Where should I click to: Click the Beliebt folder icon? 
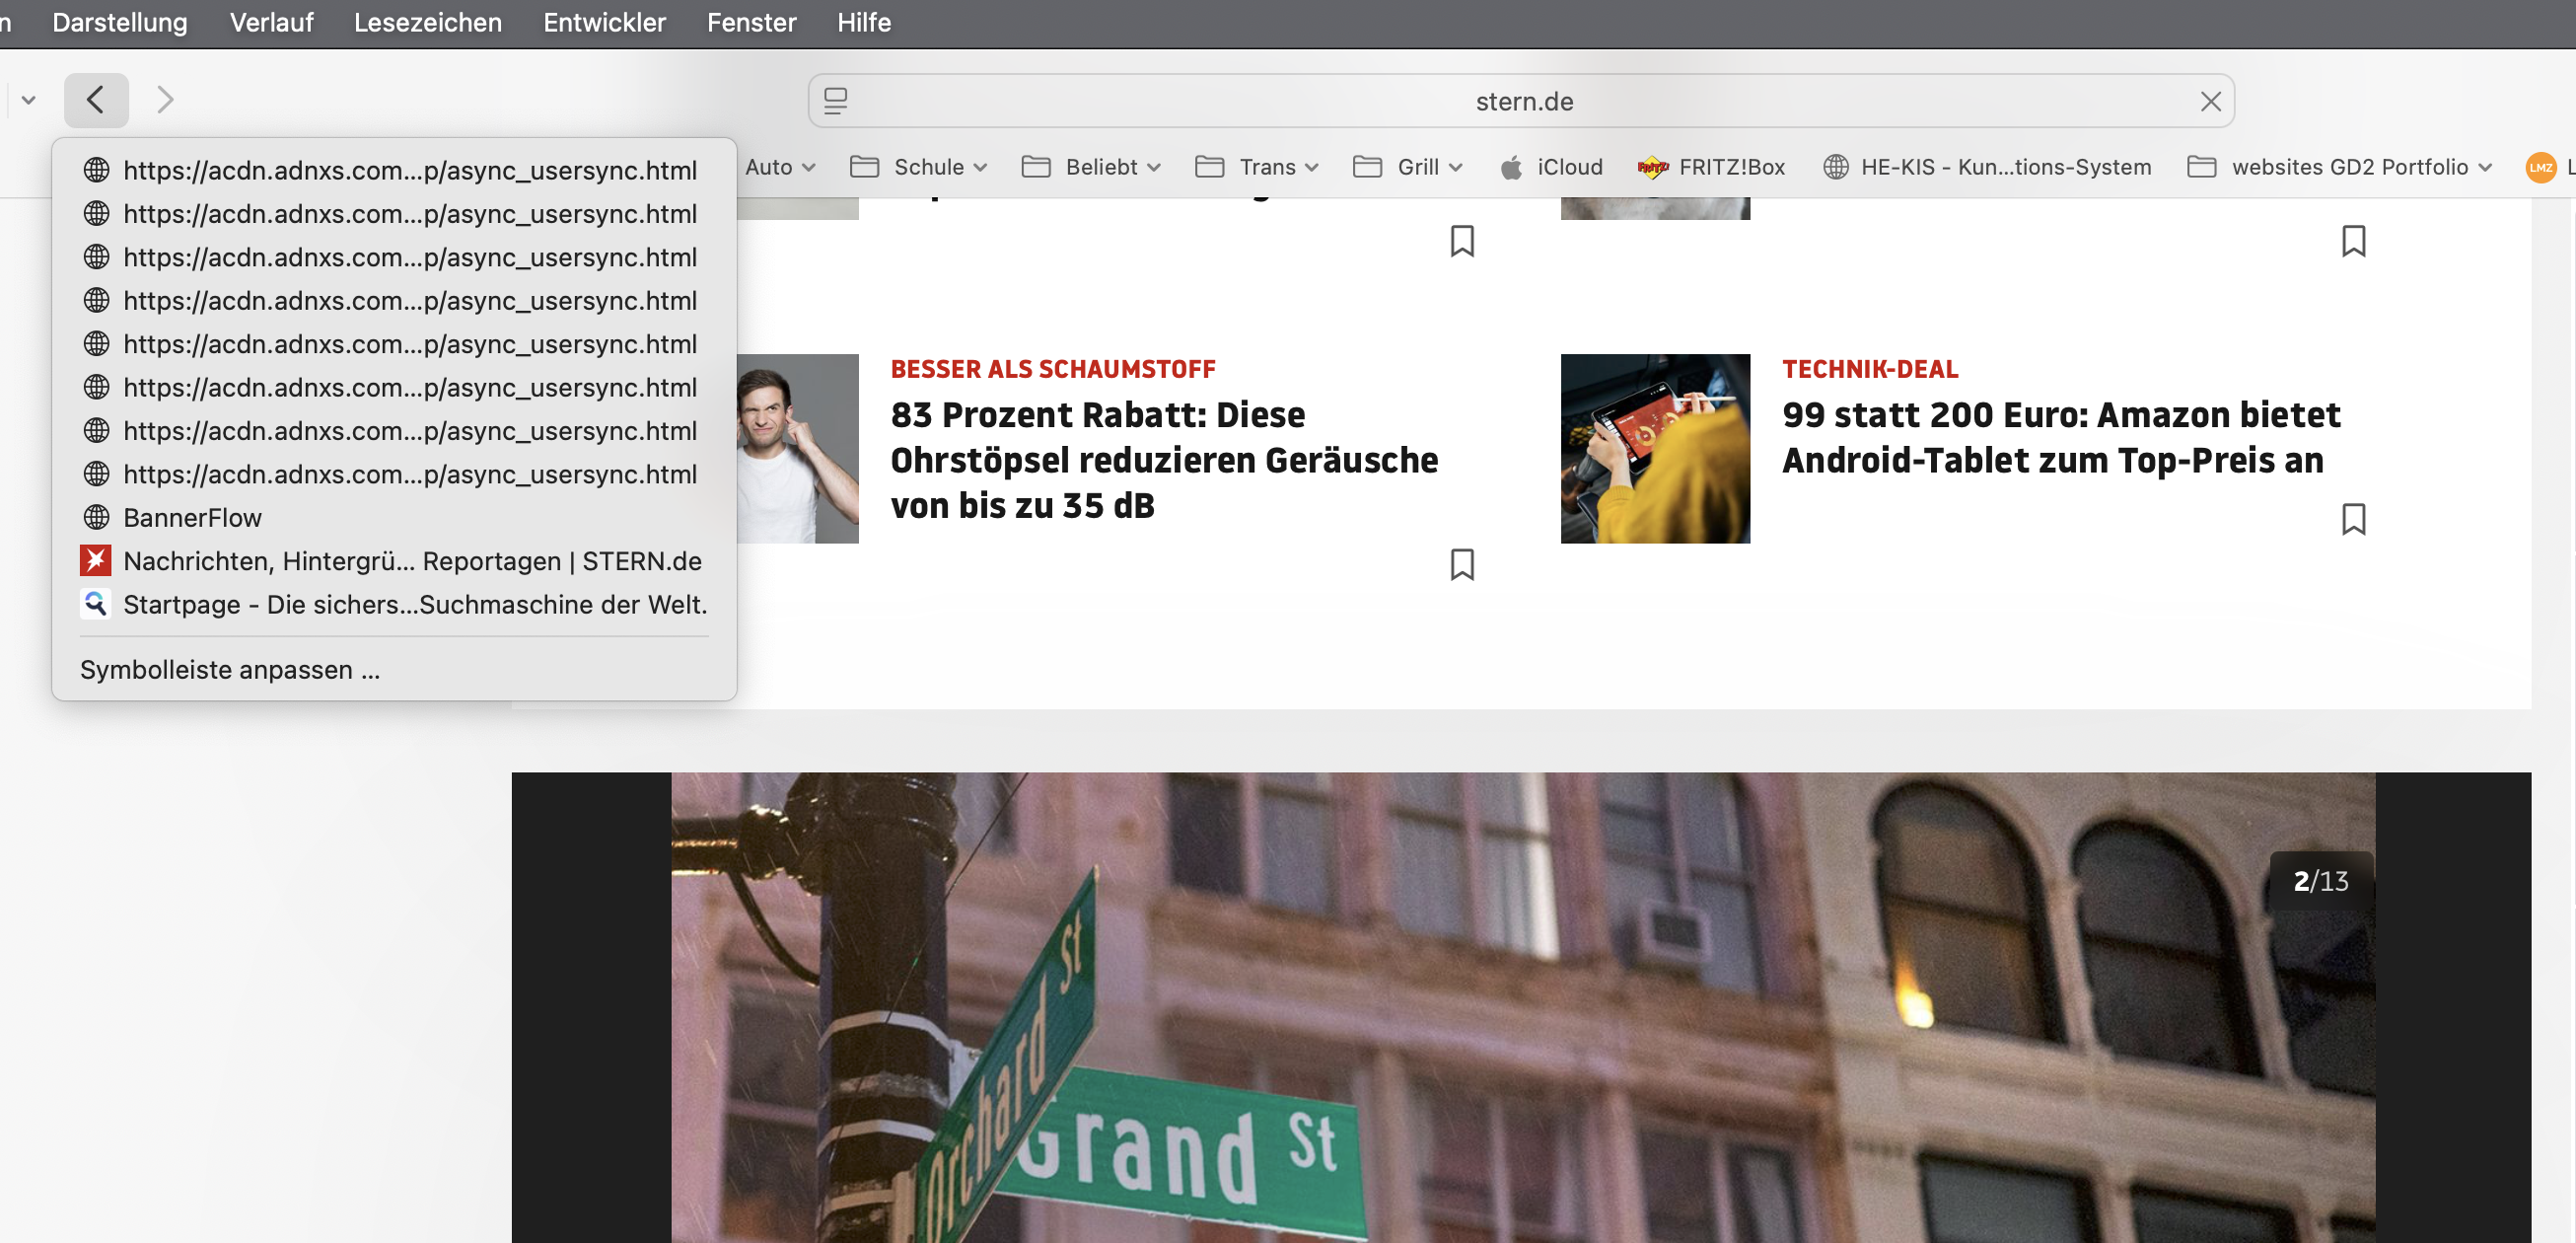click(1036, 166)
